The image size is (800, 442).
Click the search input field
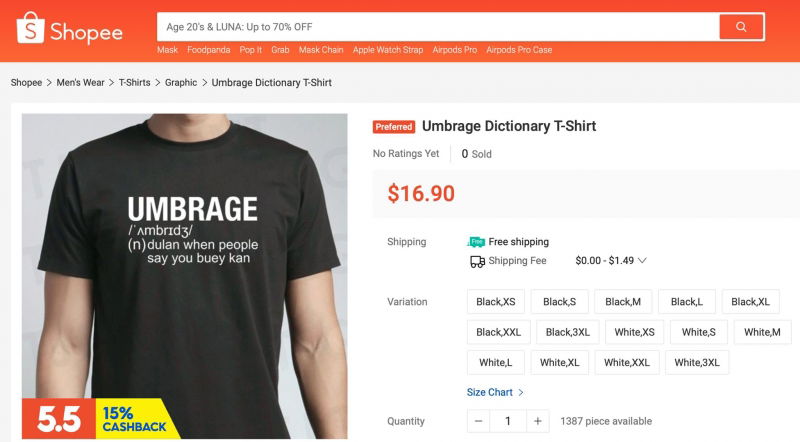pos(437,27)
